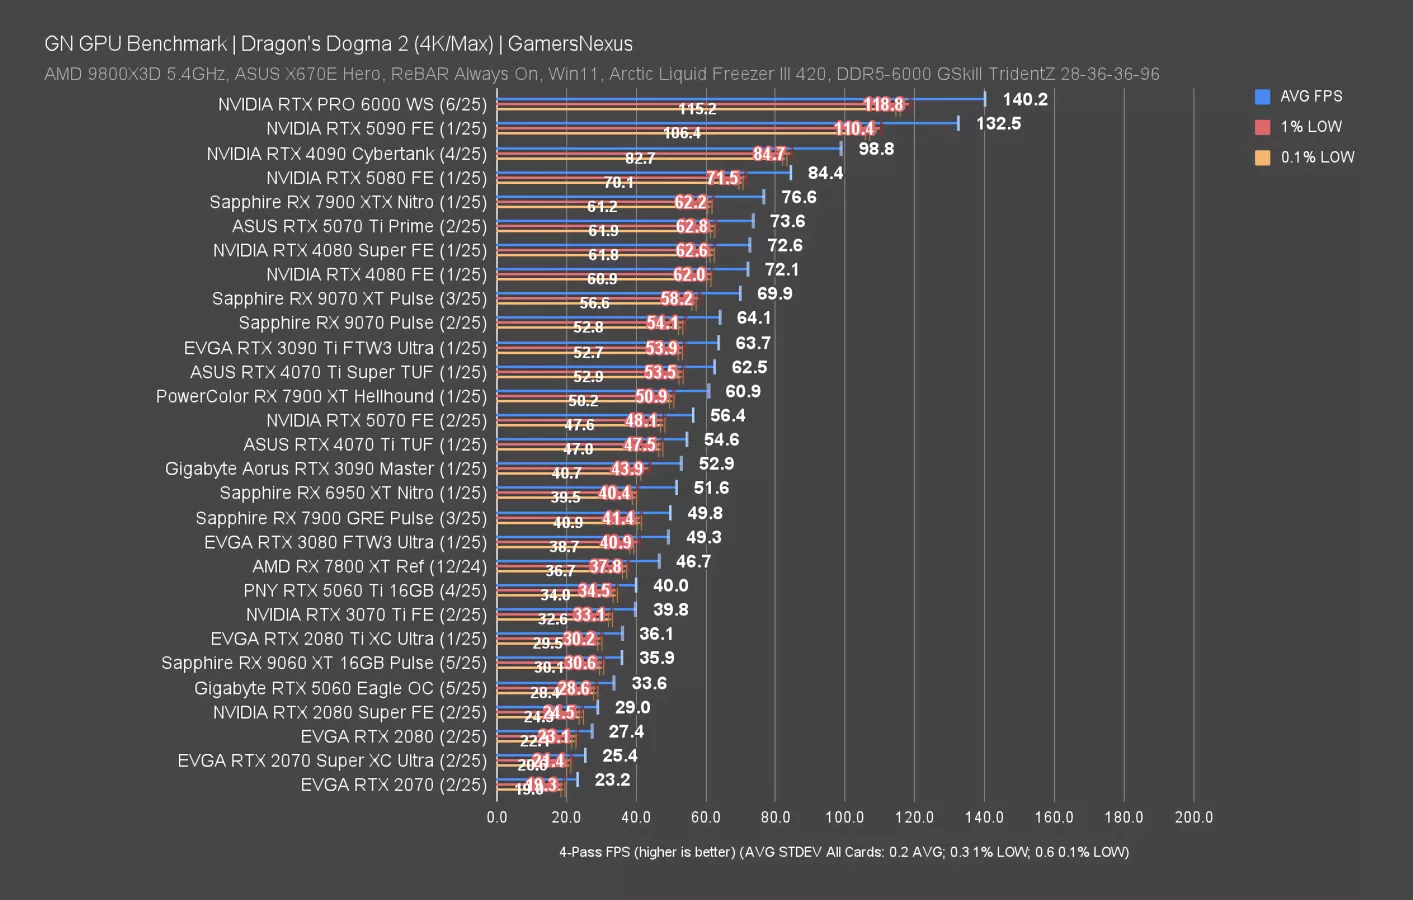1413x900 pixels.
Task: Click the NVIDIA RTX 5090 FE label
Action: pyautogui.click(x=376, y=129)
